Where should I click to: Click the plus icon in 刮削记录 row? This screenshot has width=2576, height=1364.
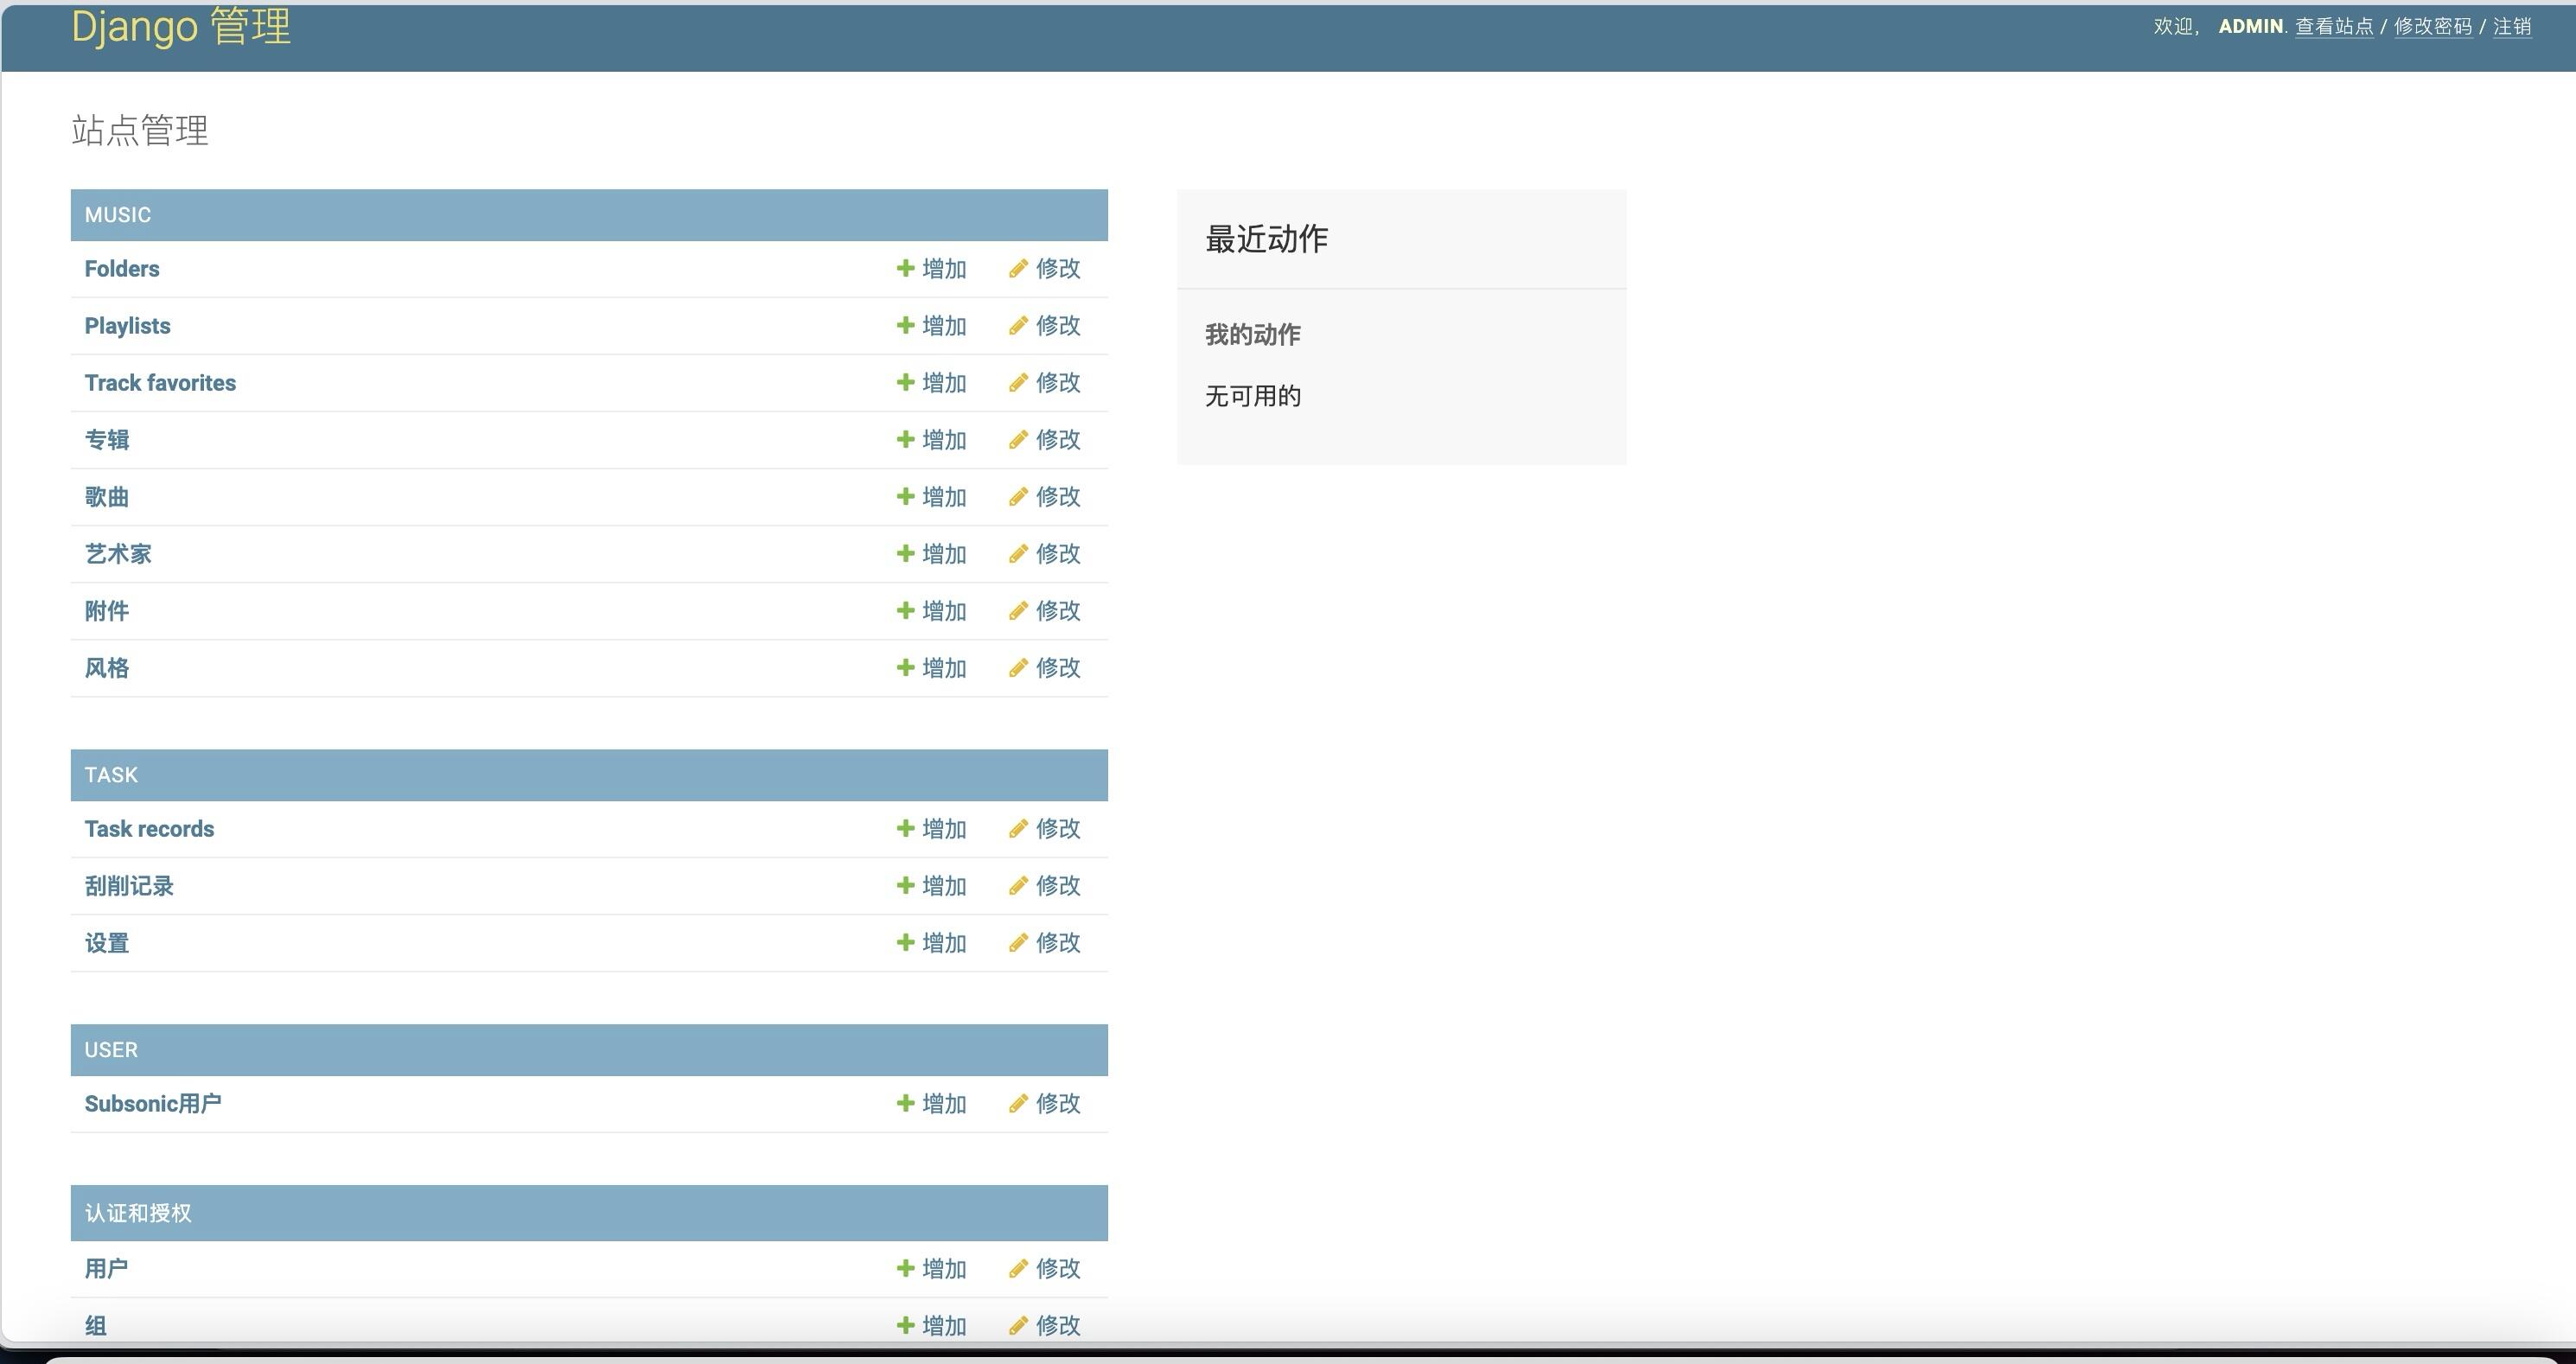click(905, 885)
